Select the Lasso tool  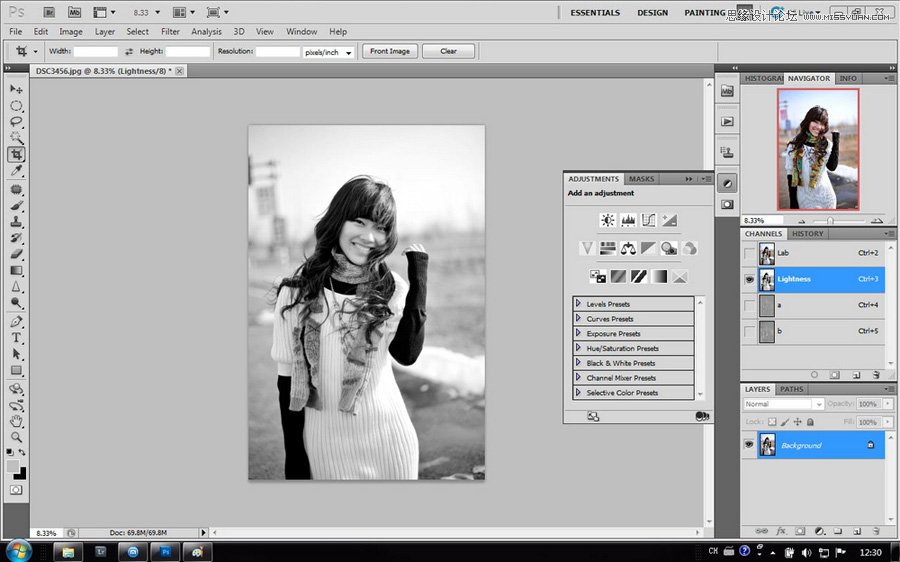[16, 121]
